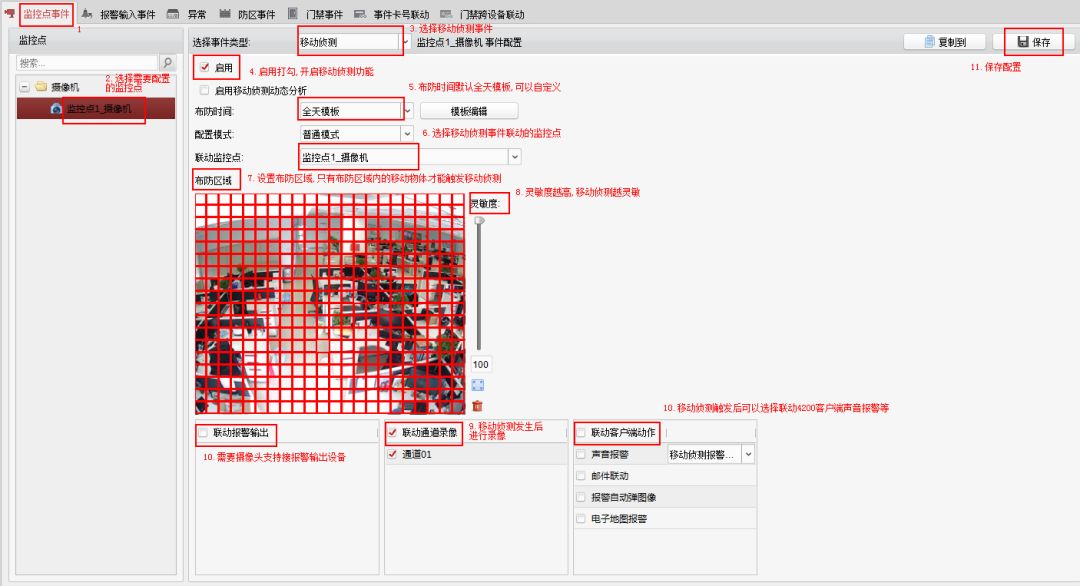Enable 启用移动侦测动态分析 checkbox
Screen dimensions: 1080x586
click(205, 90)
